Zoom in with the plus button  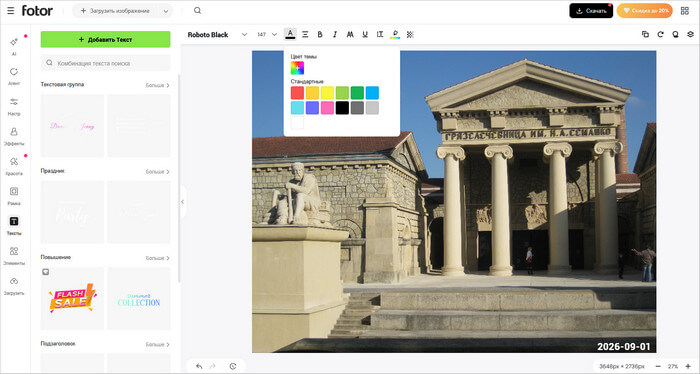click(x=688, y=366)
